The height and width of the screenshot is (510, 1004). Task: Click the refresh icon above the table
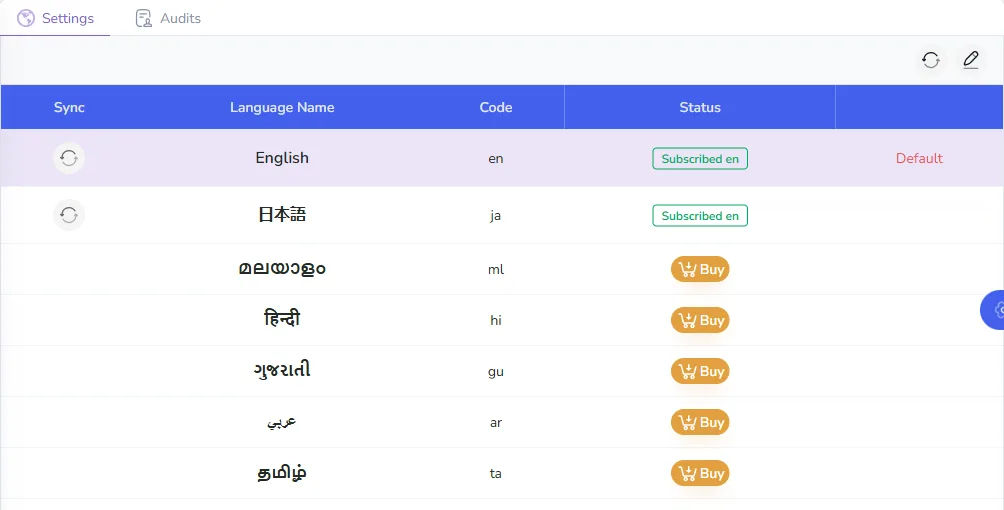coord(930,60)
